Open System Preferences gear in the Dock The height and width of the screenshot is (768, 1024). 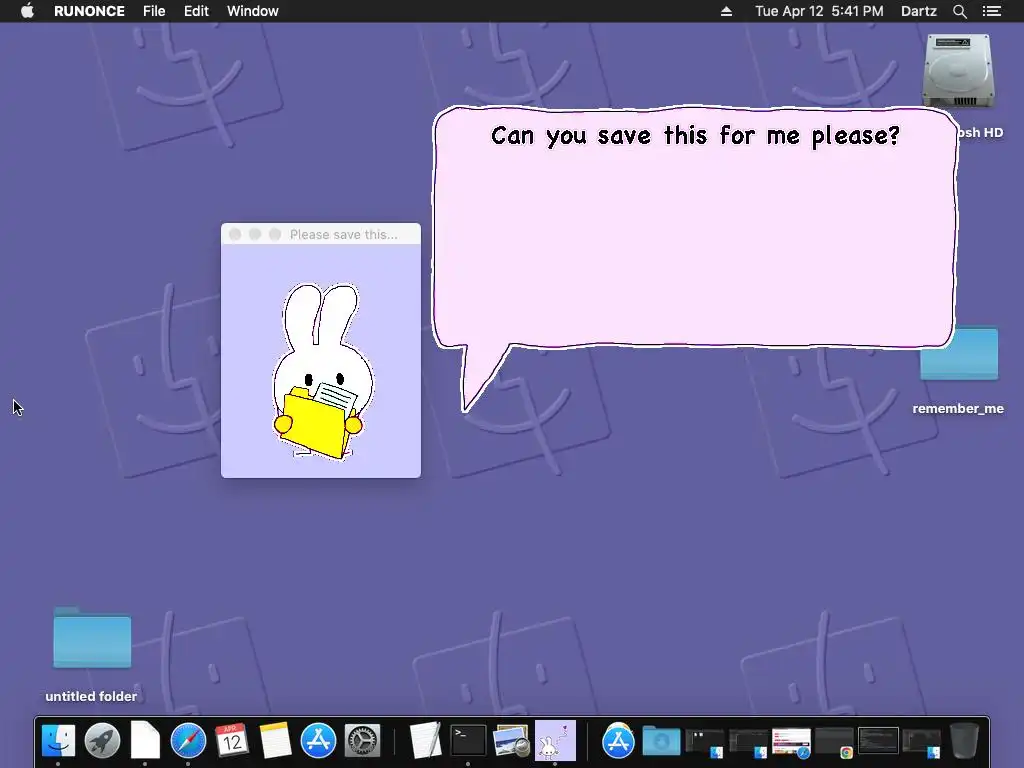pyautogui.click(x=362, y=741)
